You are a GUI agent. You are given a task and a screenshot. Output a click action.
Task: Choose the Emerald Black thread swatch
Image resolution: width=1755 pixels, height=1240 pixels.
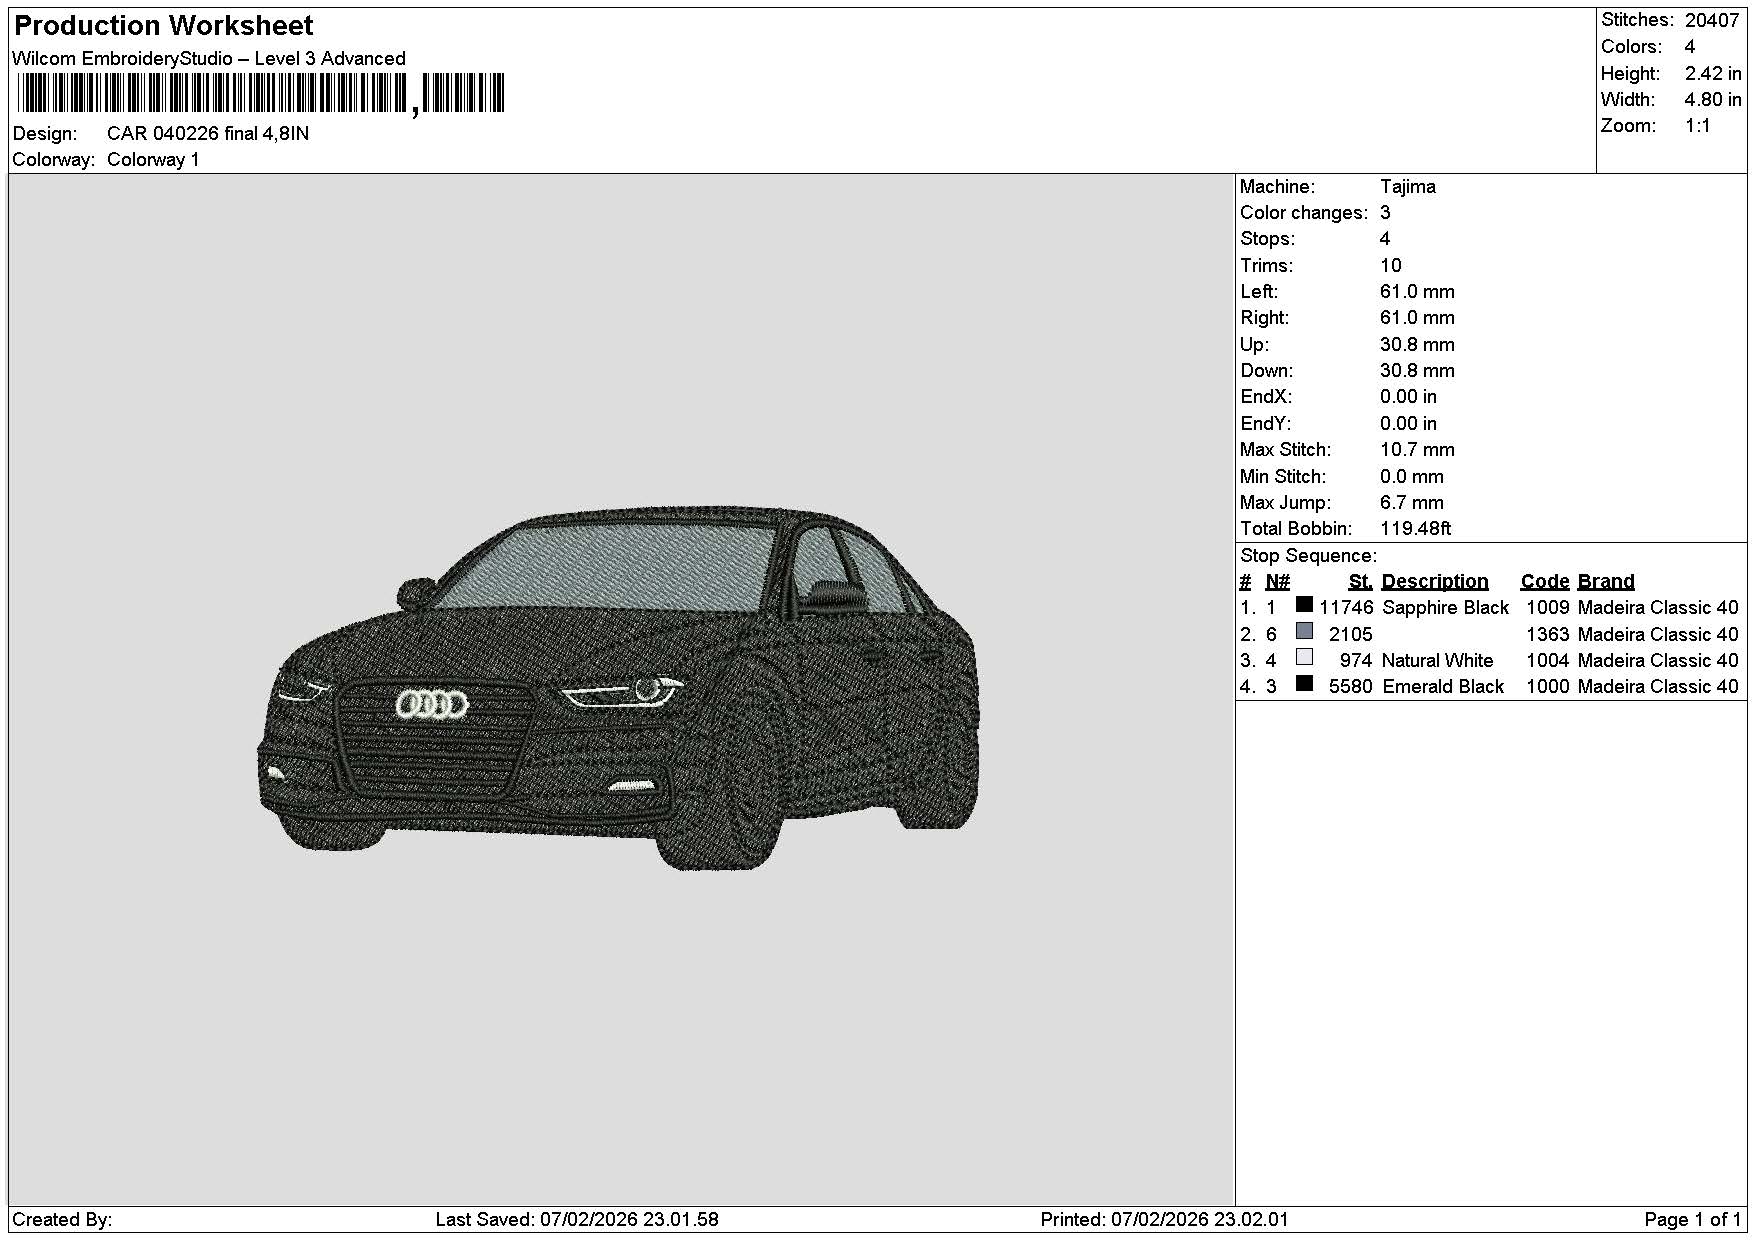pyautogui.click(x=1304, y=683)
